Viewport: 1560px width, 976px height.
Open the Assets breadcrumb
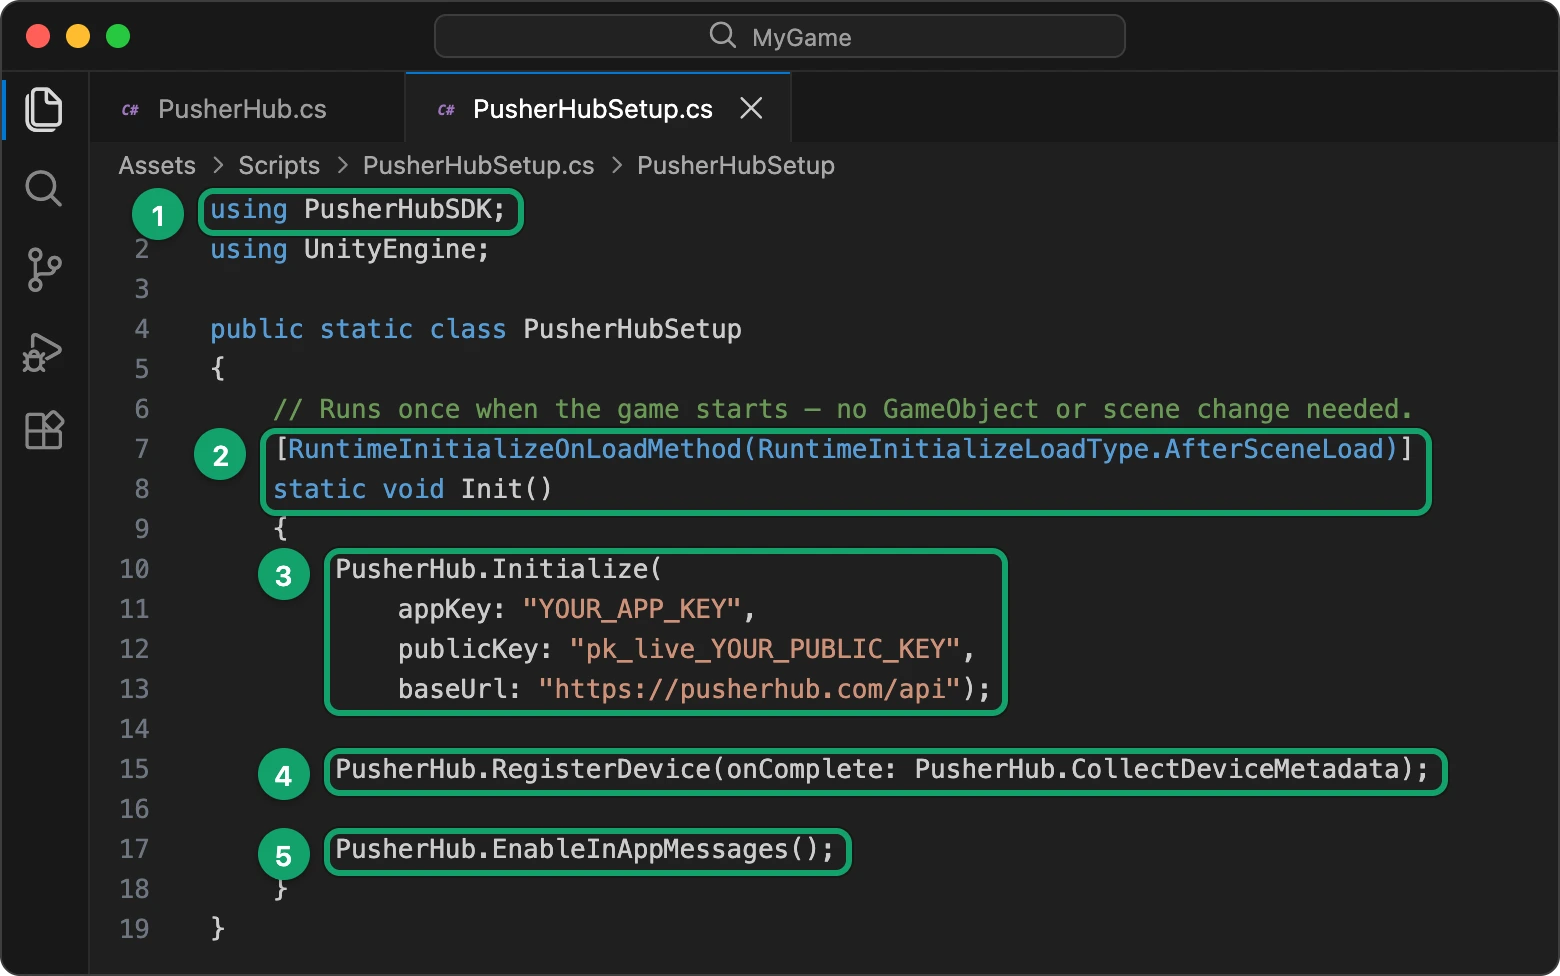(157, 165)
